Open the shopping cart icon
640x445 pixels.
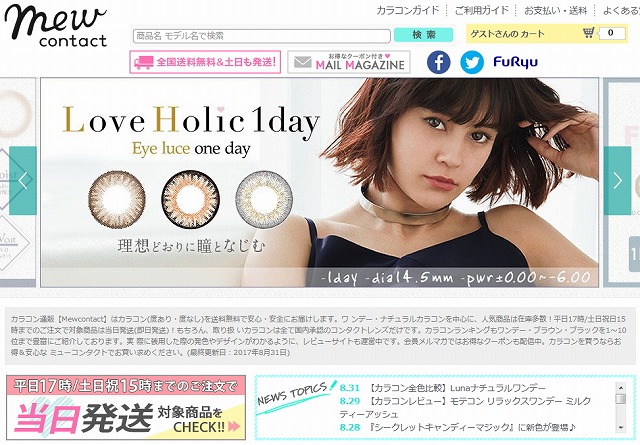click(588, 33)
